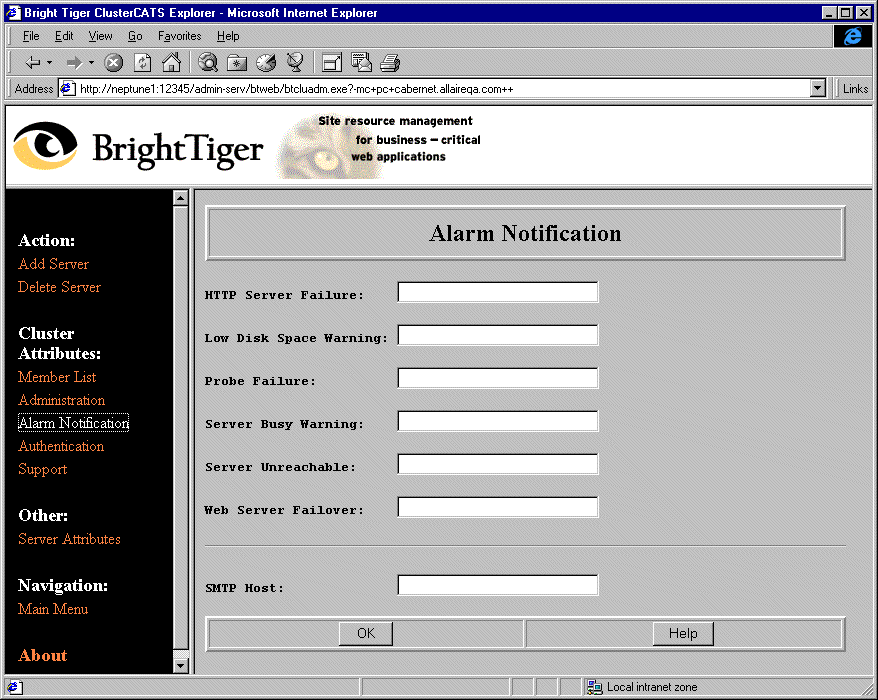Click the SMTP Host input field
The height and width of the screenshot is (700, 878).
point(497,585)
